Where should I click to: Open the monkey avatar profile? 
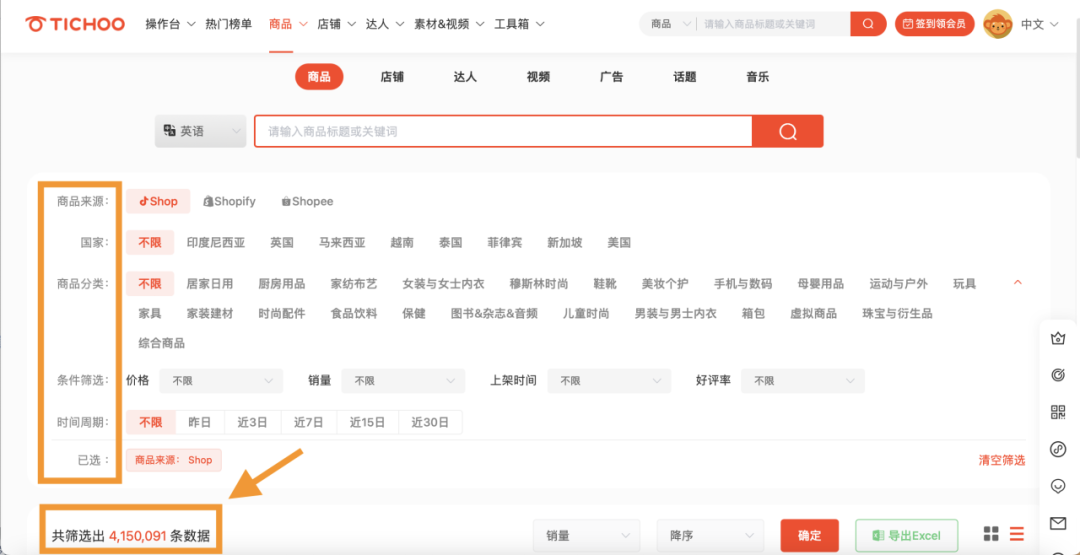pyautogui.click(x=997, y=24)
